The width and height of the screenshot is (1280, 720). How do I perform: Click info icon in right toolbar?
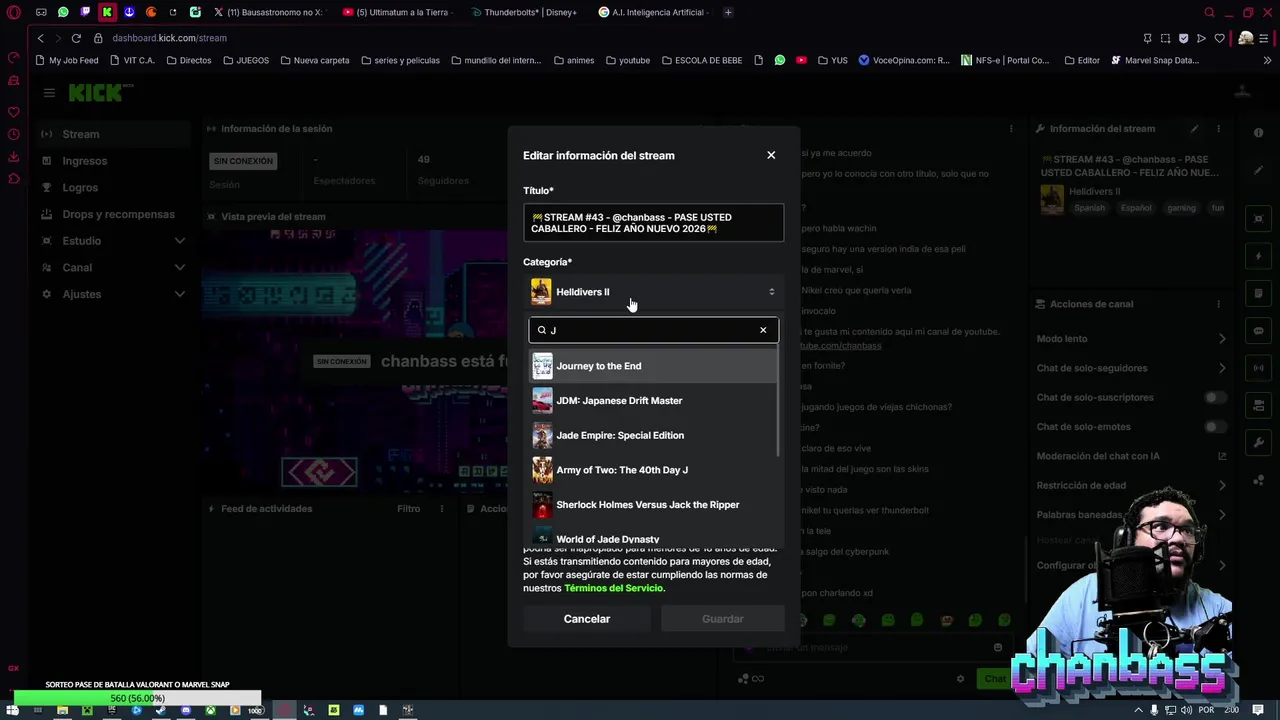tap(1259, 133)
